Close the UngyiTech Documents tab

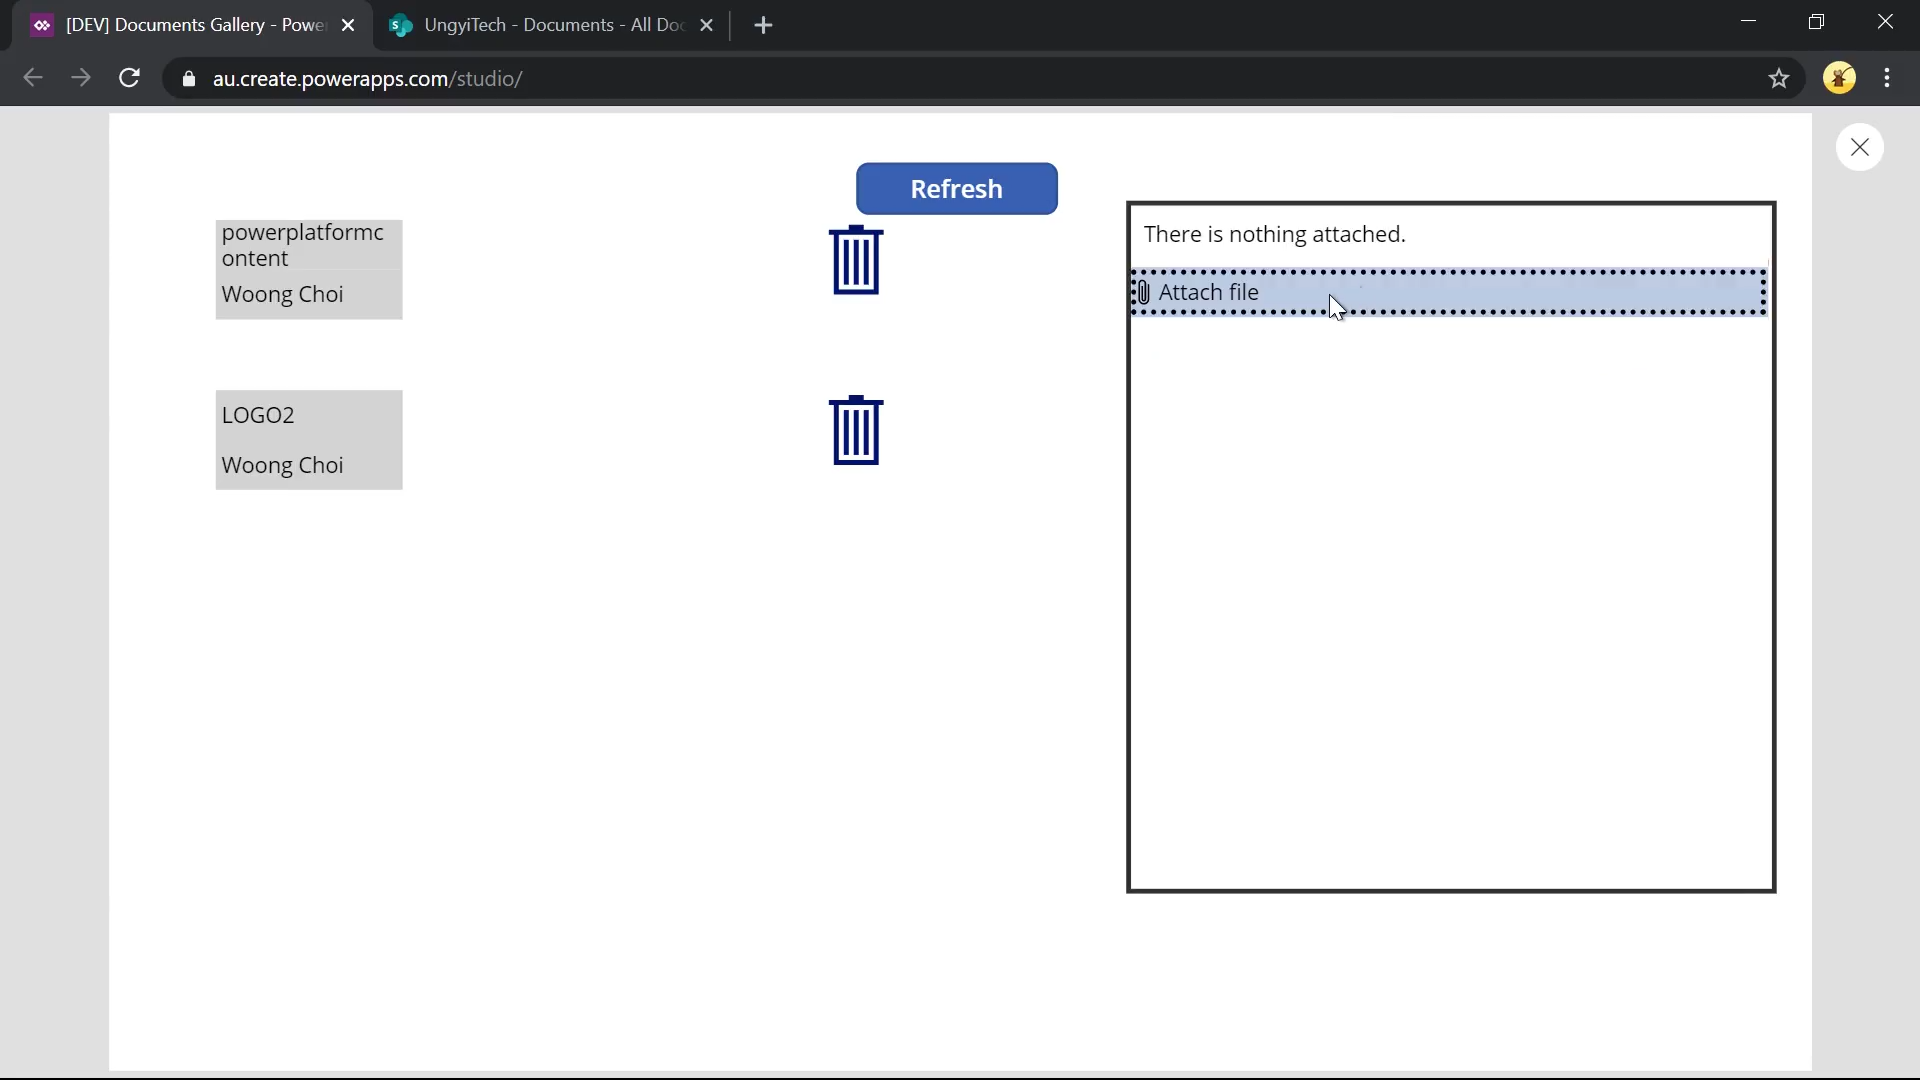pyautogui.click(x=706, y=26)
